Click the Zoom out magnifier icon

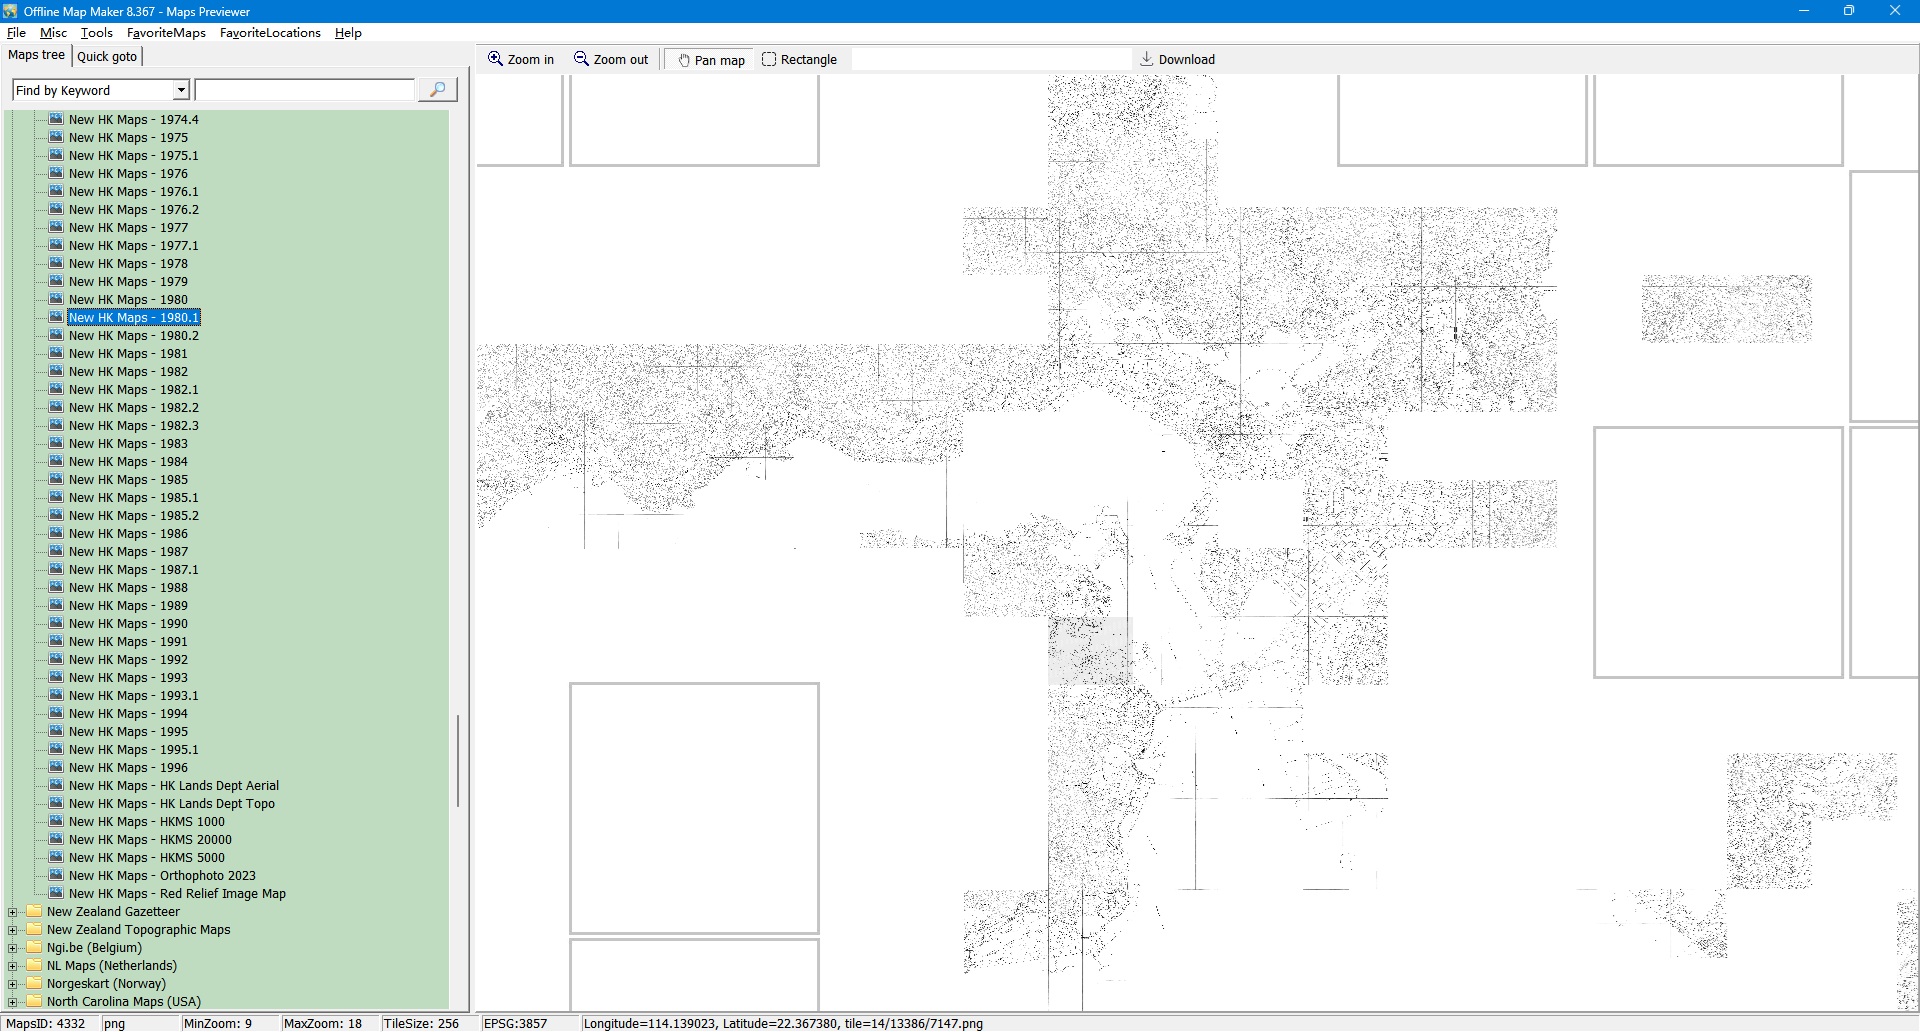pos(581,59)
